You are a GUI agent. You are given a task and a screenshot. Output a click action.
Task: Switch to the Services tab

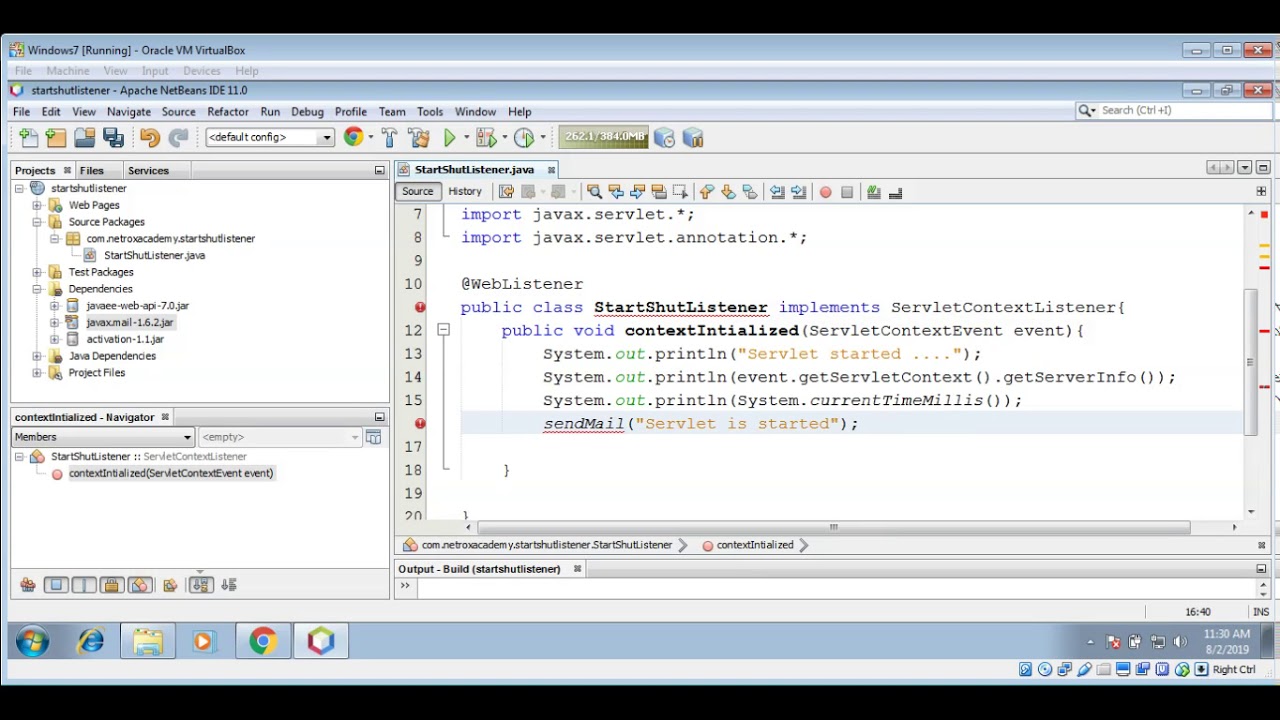coord(148,170)
